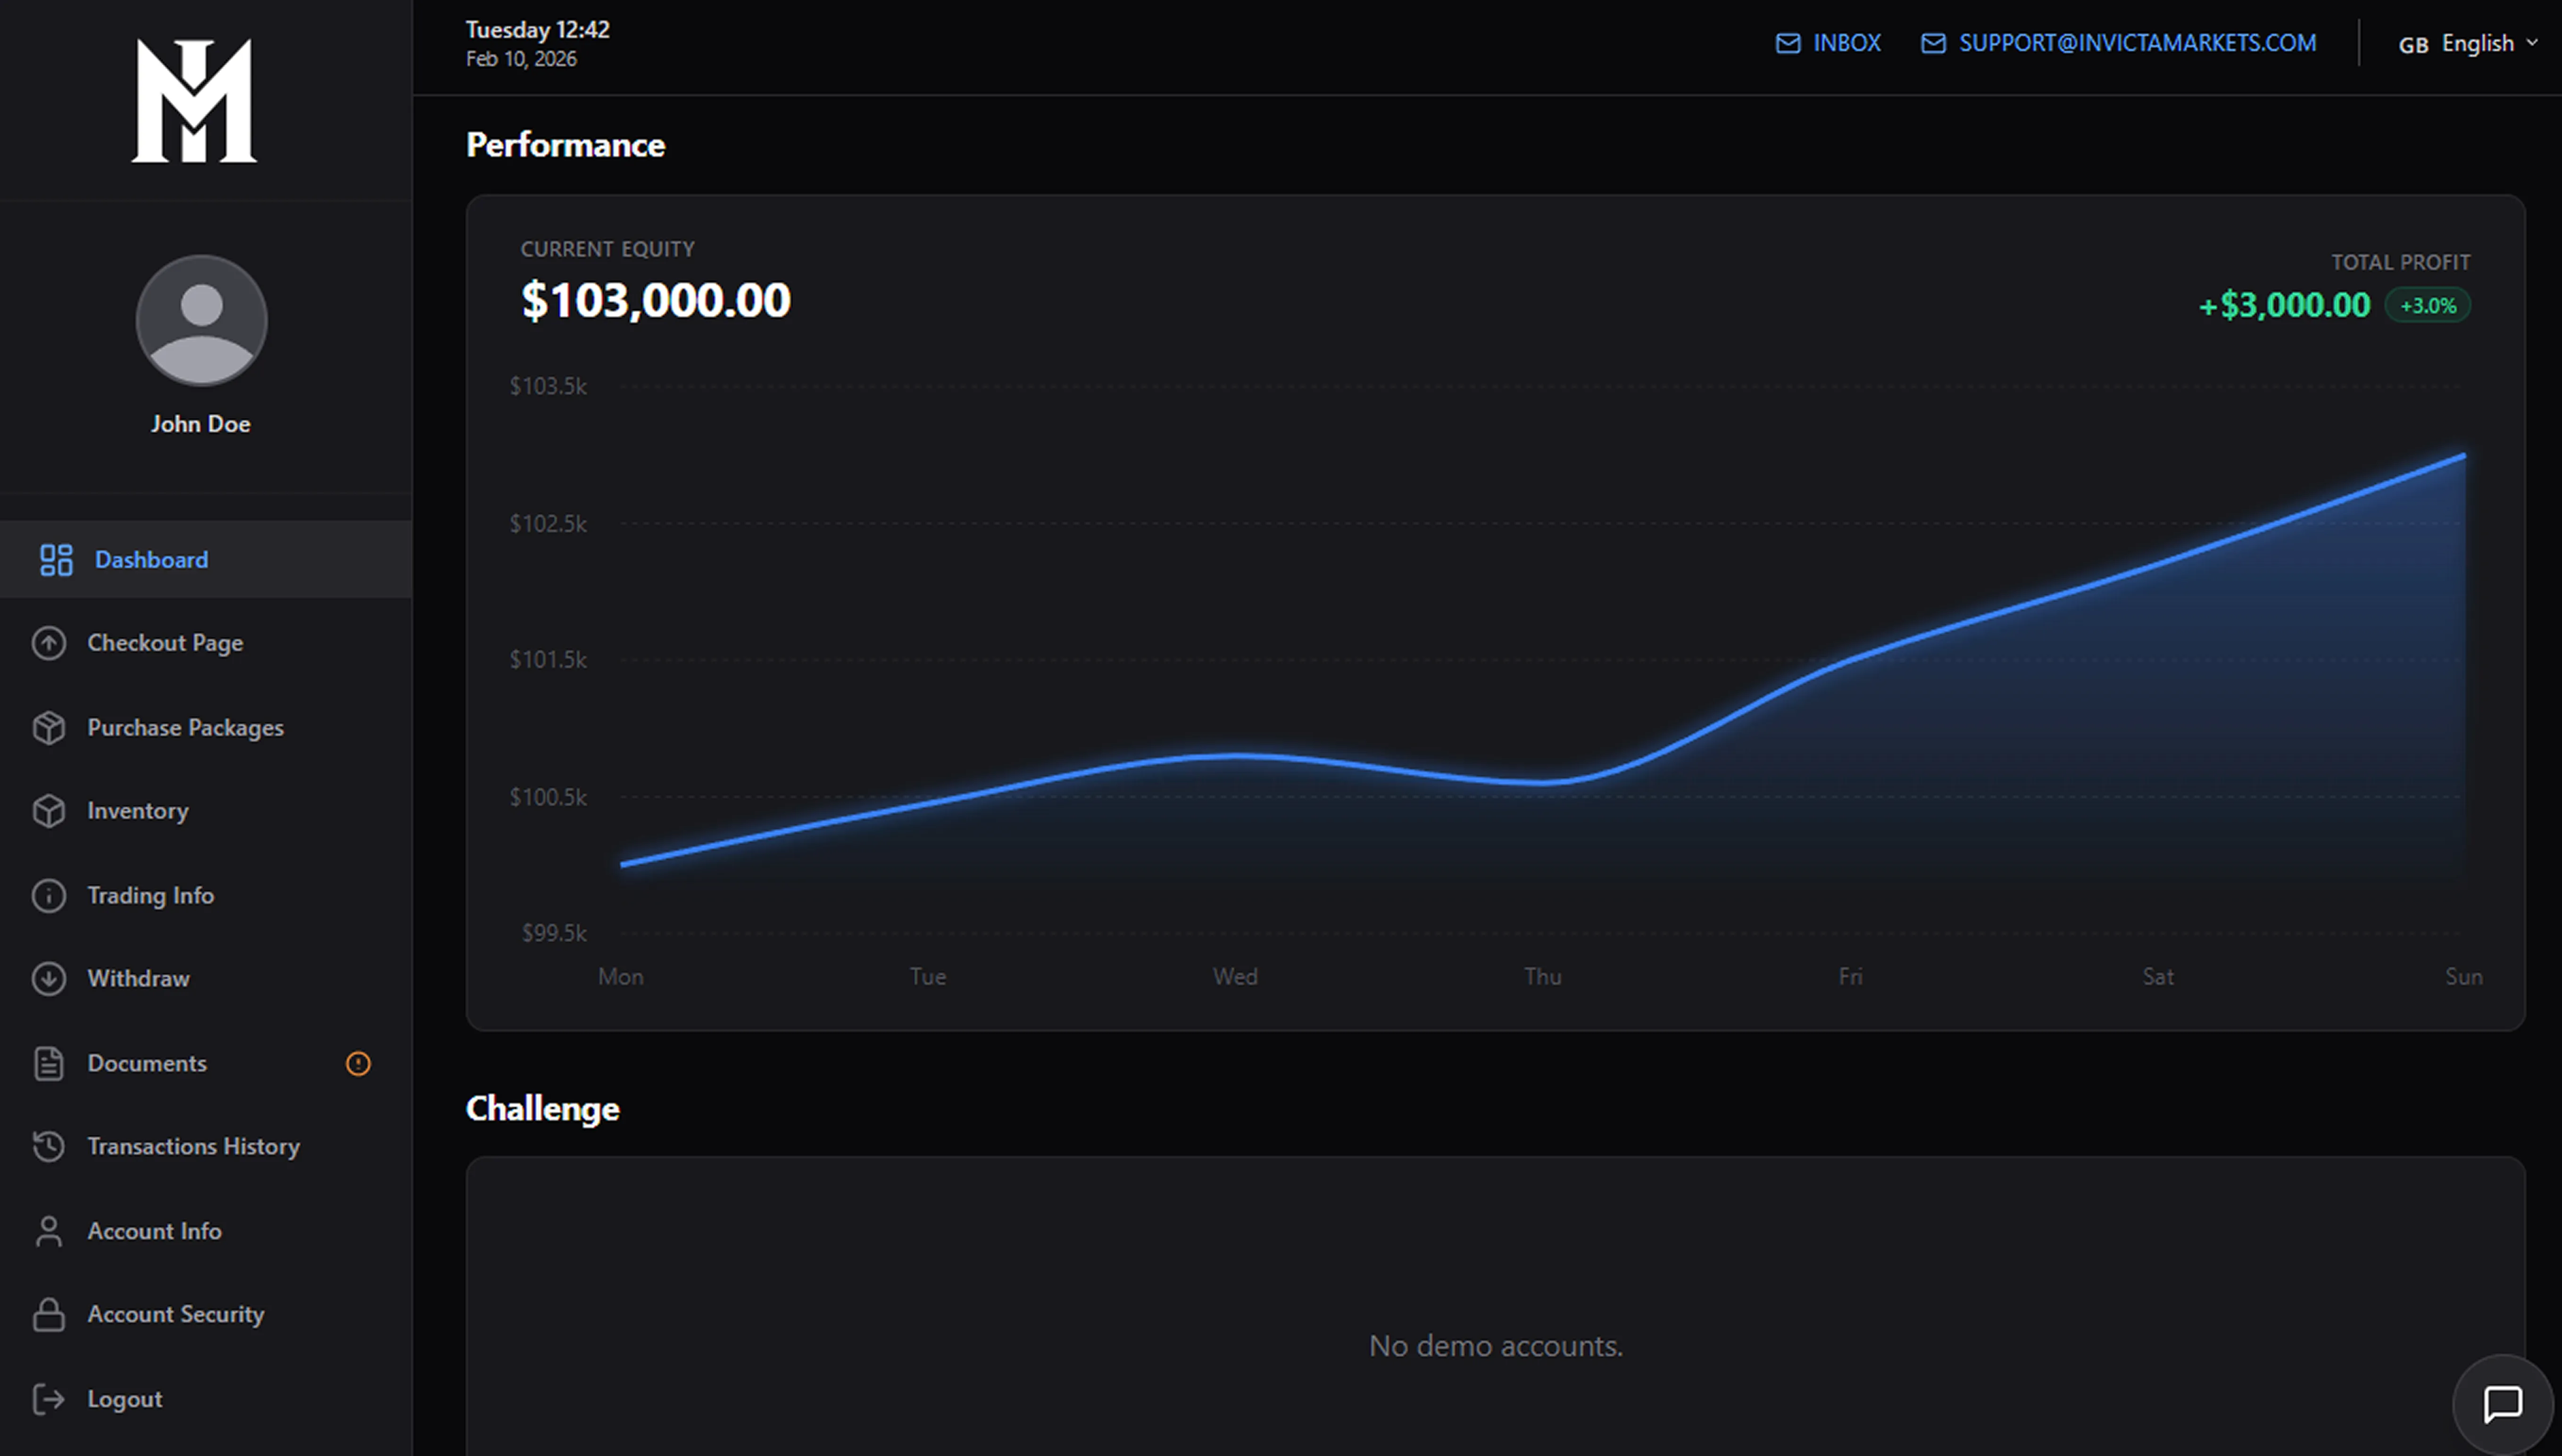This screenshot has width=2562, height=1456.
Task: Select the Withdraw download-arrow icon
Action: pyautogui.click(x=49, y=979)
